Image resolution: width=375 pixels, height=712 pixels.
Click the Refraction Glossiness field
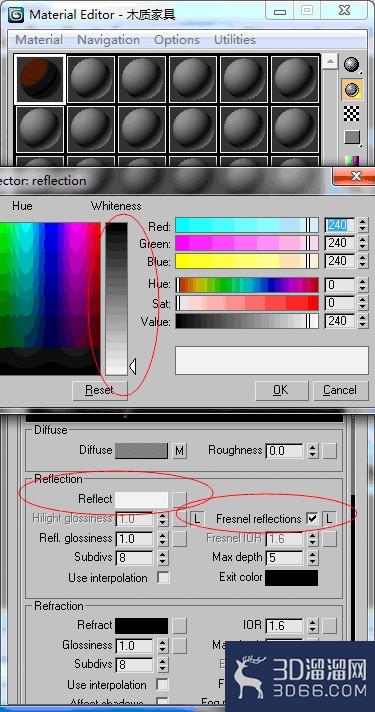[x=135, y=645]
